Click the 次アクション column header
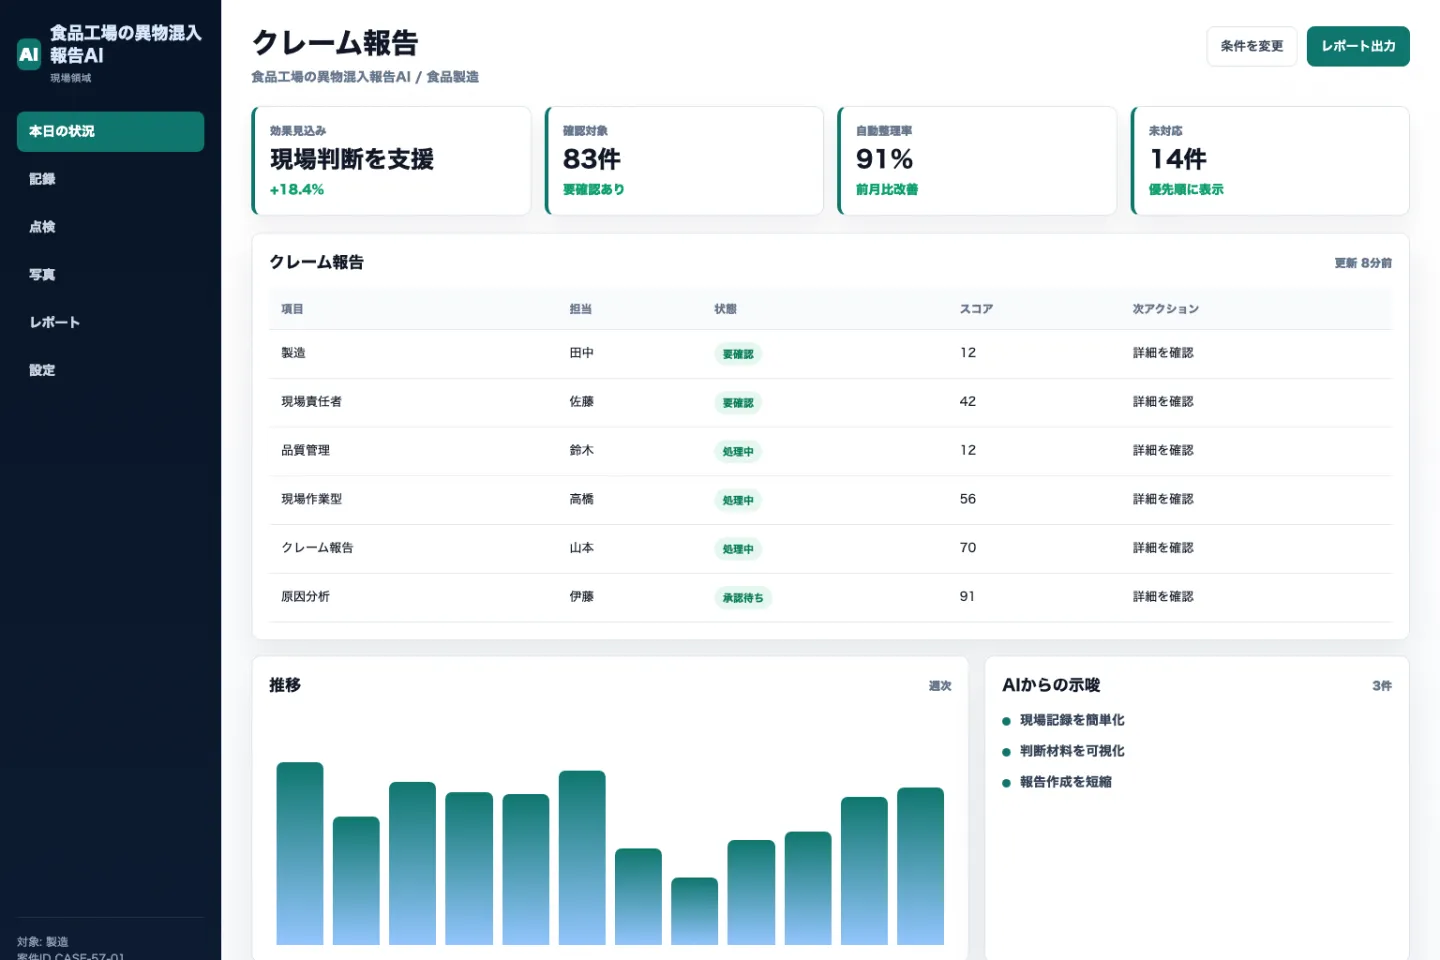Viewport: 1440px width, 960px height. point(1165,309)
